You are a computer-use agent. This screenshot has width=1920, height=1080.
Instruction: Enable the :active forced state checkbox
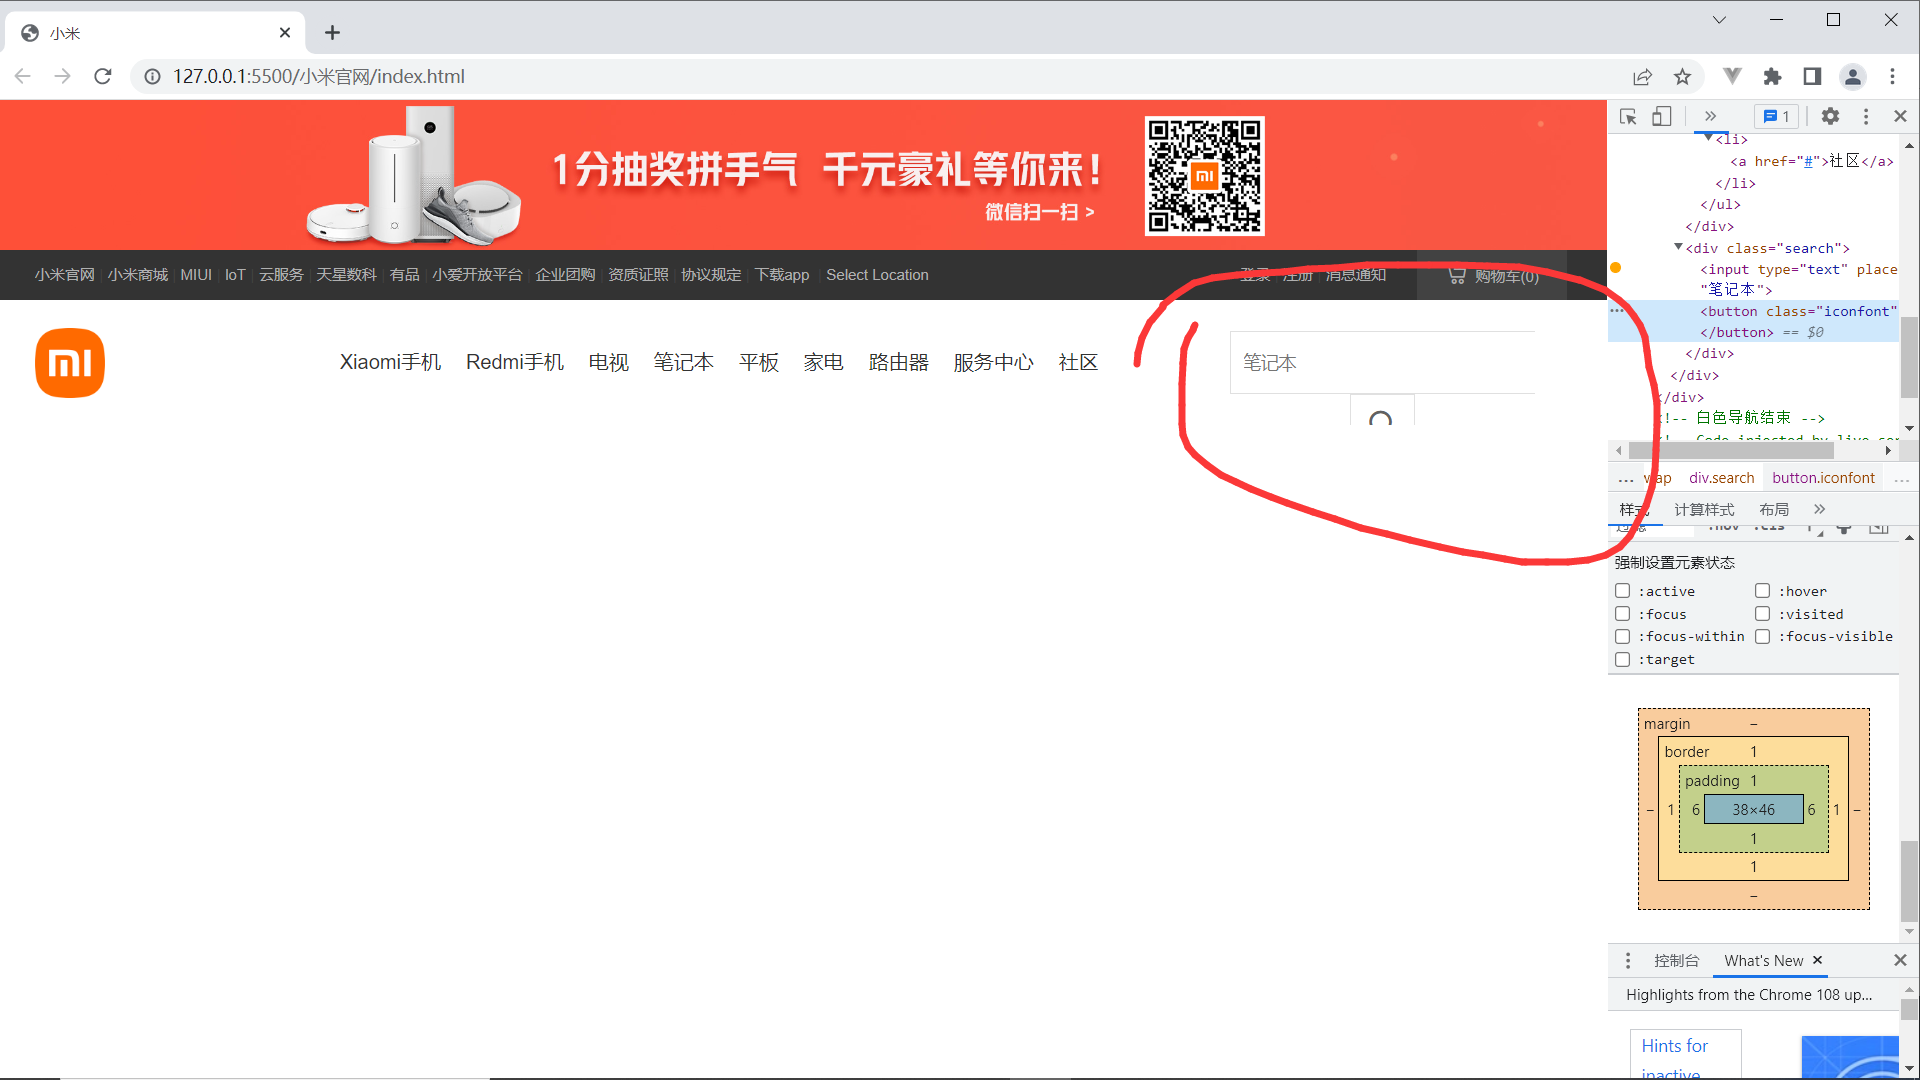pos(1622,591)
